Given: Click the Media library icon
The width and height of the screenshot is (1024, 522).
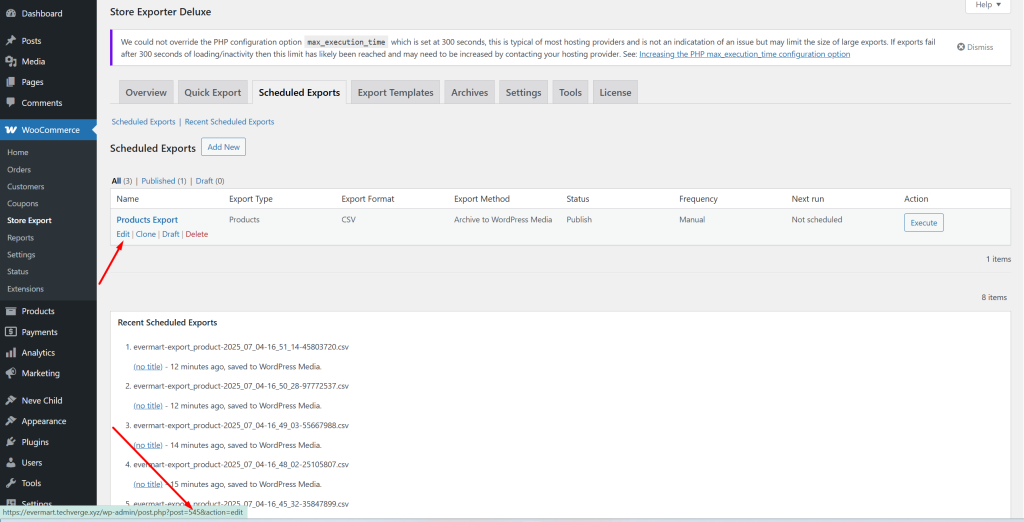Looking at the screenshot, I should click(x=10, y=61).
